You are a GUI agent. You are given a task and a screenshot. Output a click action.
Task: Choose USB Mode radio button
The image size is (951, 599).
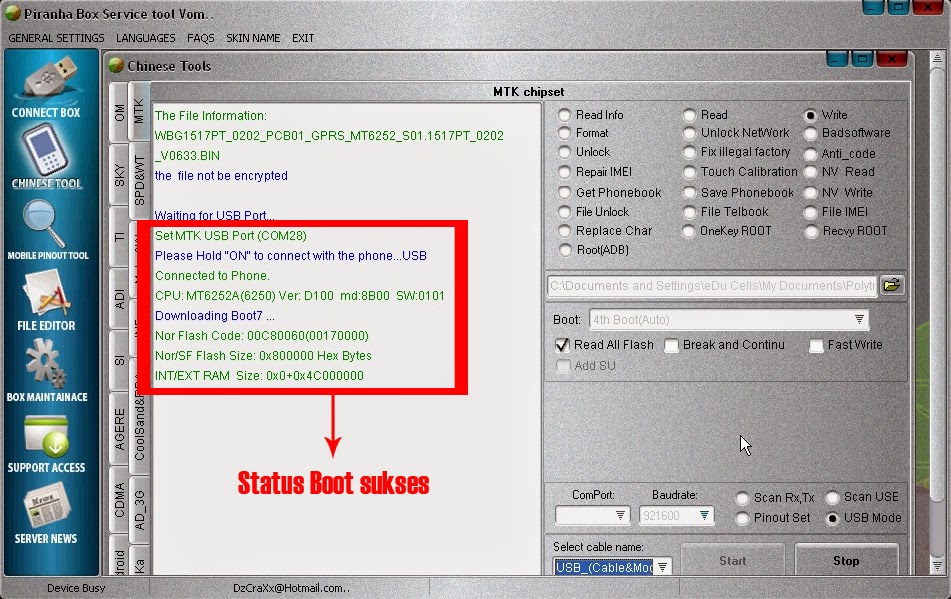833,518
